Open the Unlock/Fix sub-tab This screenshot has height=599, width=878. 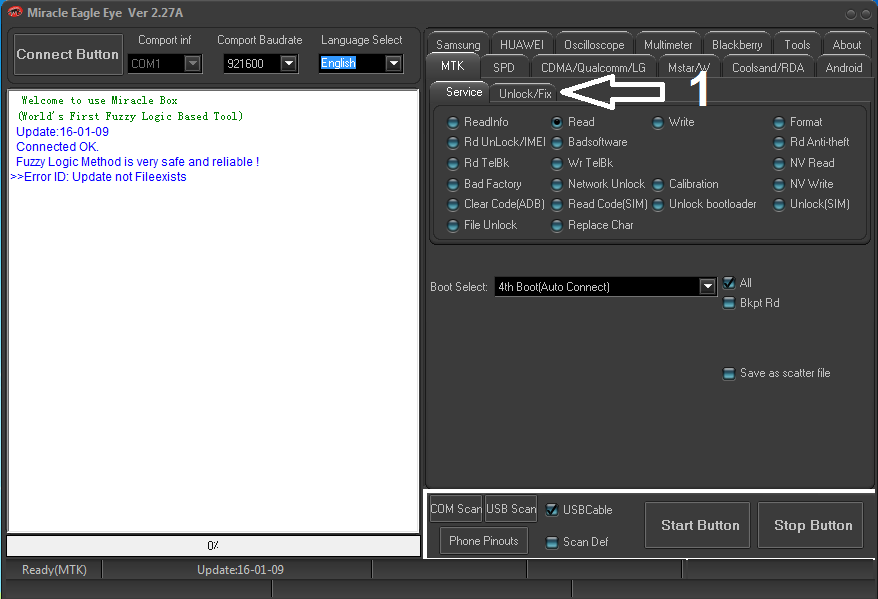(x=525, y=93)
